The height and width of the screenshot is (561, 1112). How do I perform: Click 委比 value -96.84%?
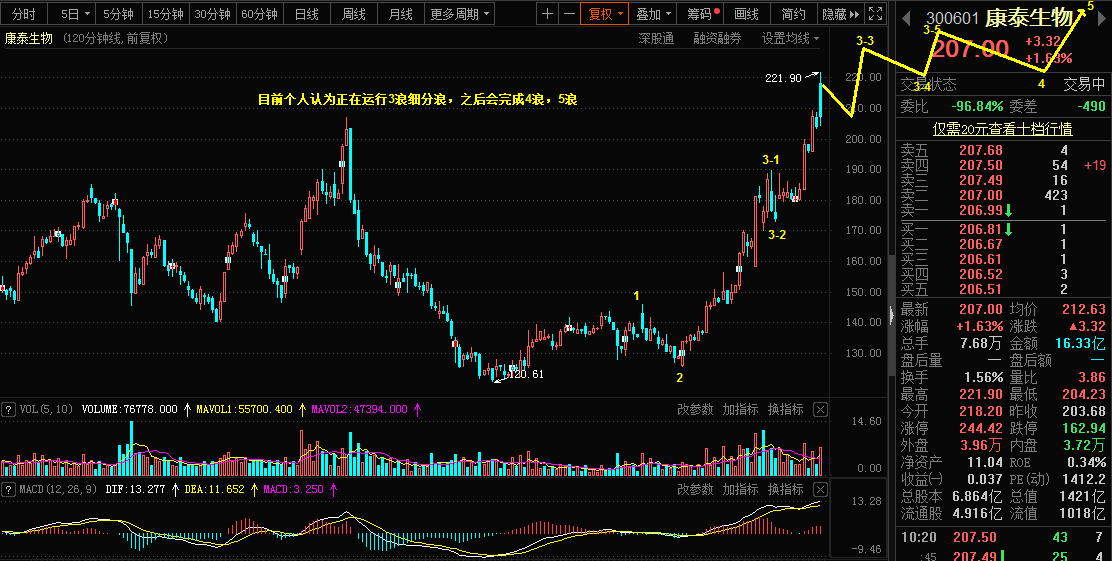click(977, 106)
